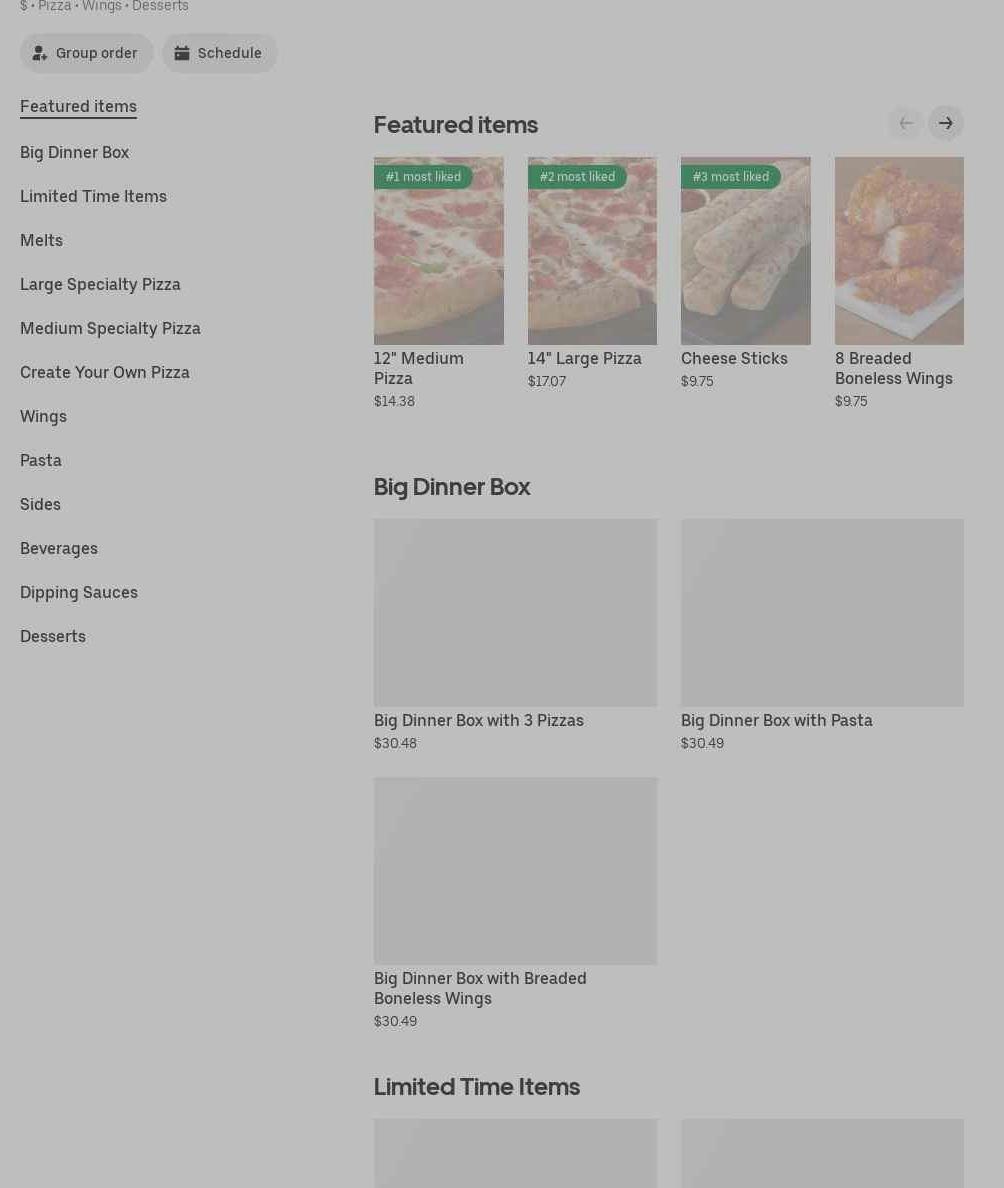Open the Wings category in sidebar
The image size is (1004, 1188).
click(43, 416)
